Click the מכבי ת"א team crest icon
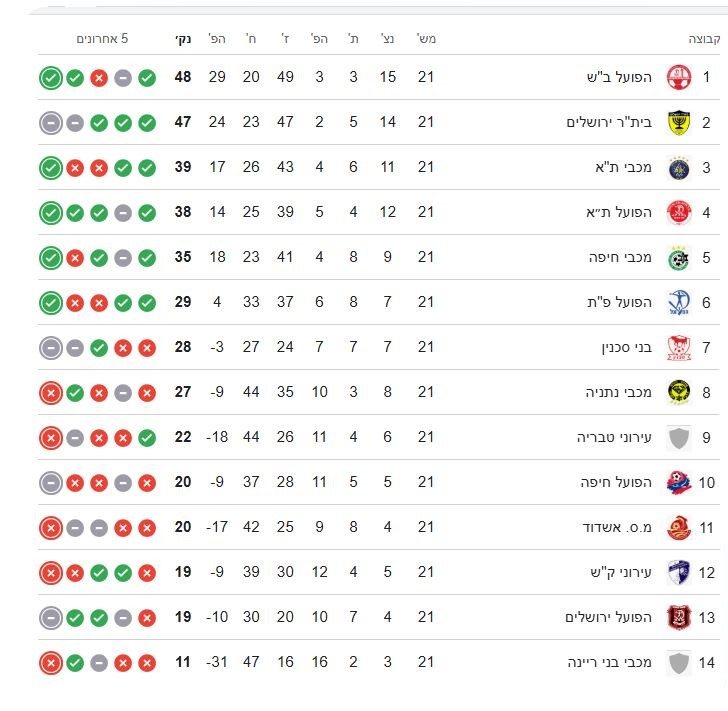Image resolution: width=728 pixels, height=711 pixels. (x=679, y=167)
